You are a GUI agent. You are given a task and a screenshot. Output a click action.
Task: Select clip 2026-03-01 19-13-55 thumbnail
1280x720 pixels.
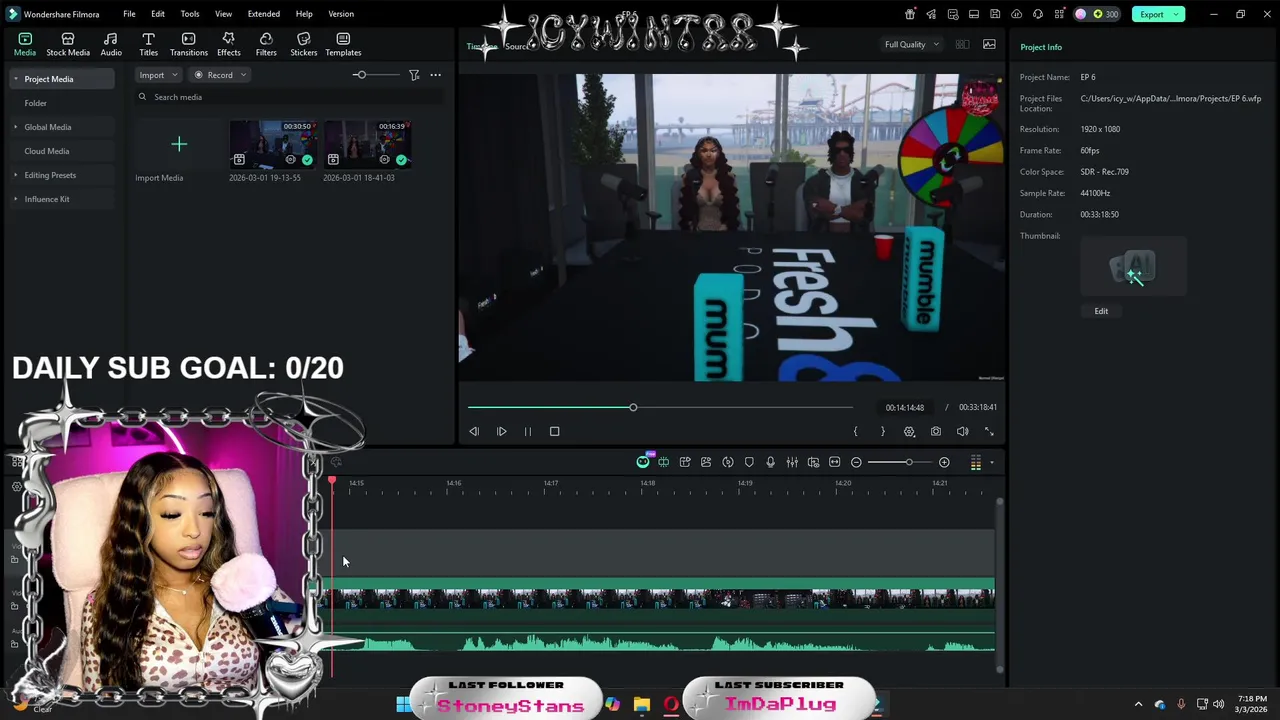(x=273, y=145)
